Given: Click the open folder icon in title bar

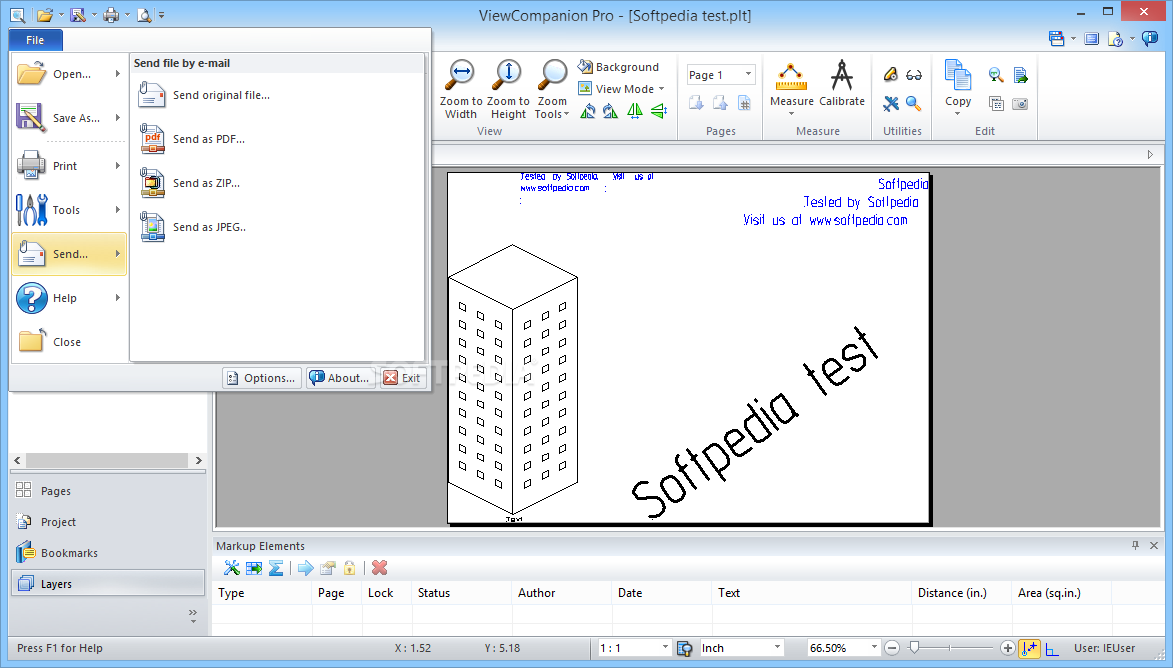Looking at the screenshot, I should (x=45, y=15).
